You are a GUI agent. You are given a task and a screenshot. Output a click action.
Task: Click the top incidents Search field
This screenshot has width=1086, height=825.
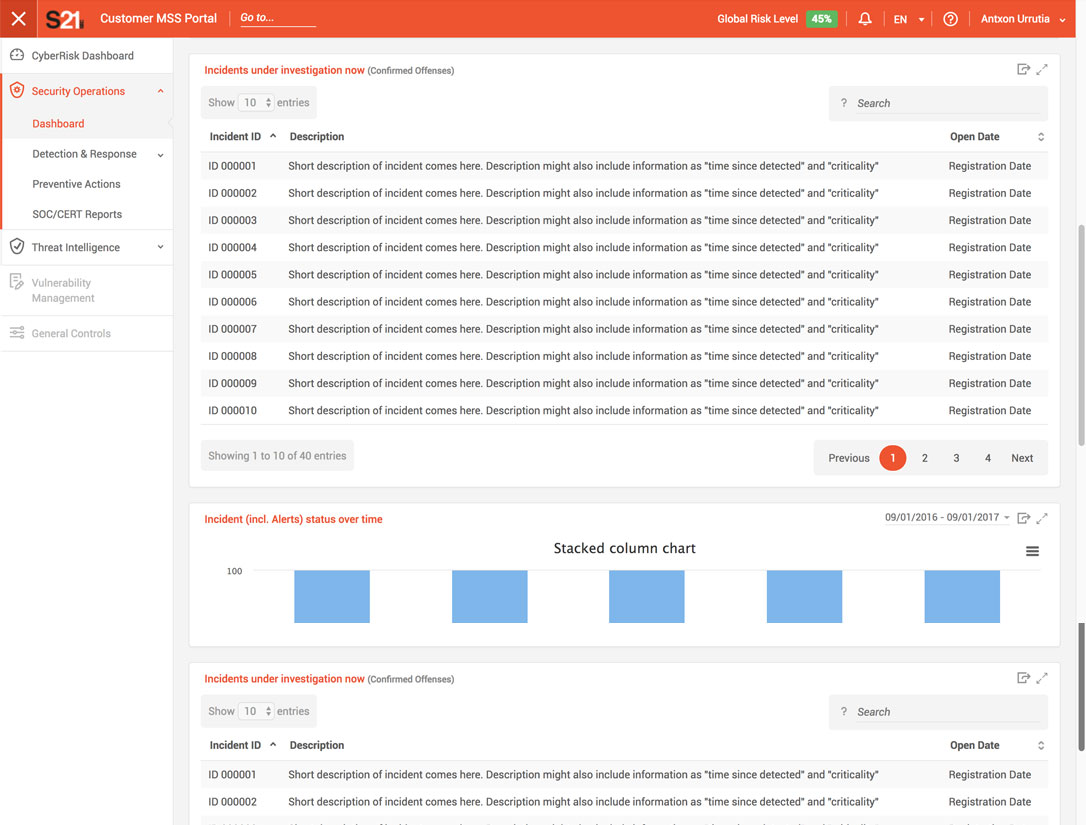tap(938, 103)
